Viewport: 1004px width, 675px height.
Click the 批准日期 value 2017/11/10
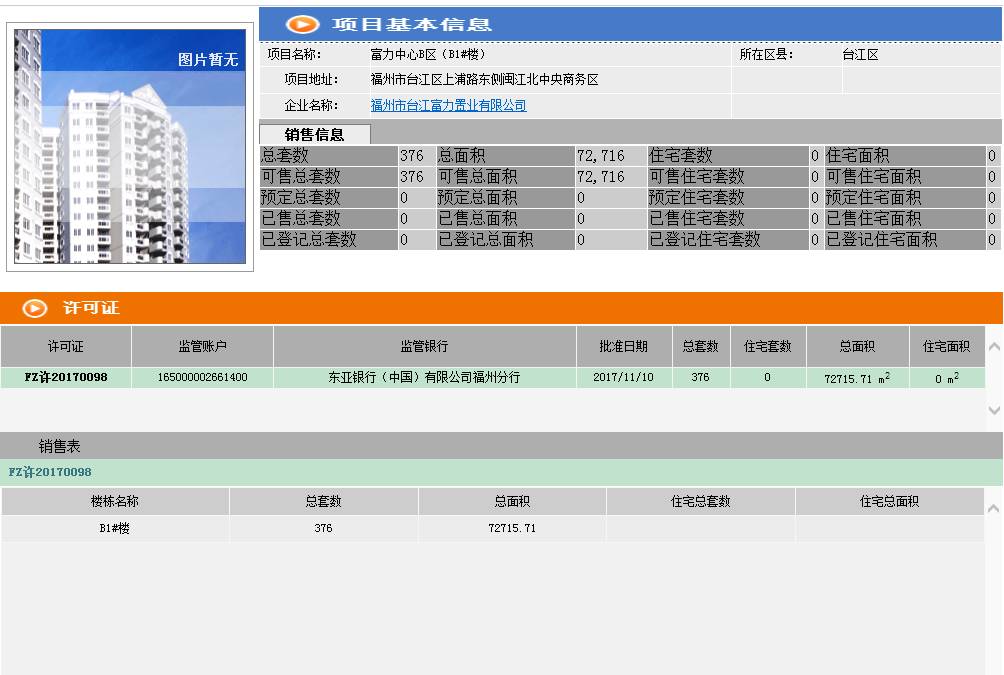click(x=624, y=377)
